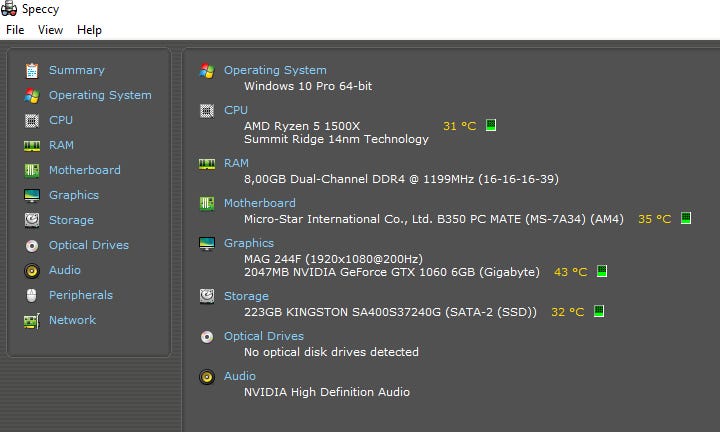Open the Motherboard heading link in summary
This screenshot has width=720, height=432.
click(x=259, y=203)
